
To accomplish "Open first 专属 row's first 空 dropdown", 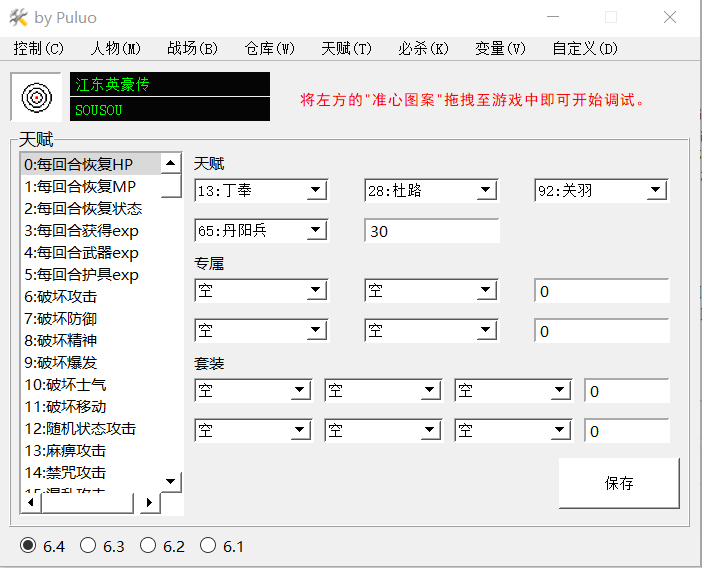I will 316,290.
